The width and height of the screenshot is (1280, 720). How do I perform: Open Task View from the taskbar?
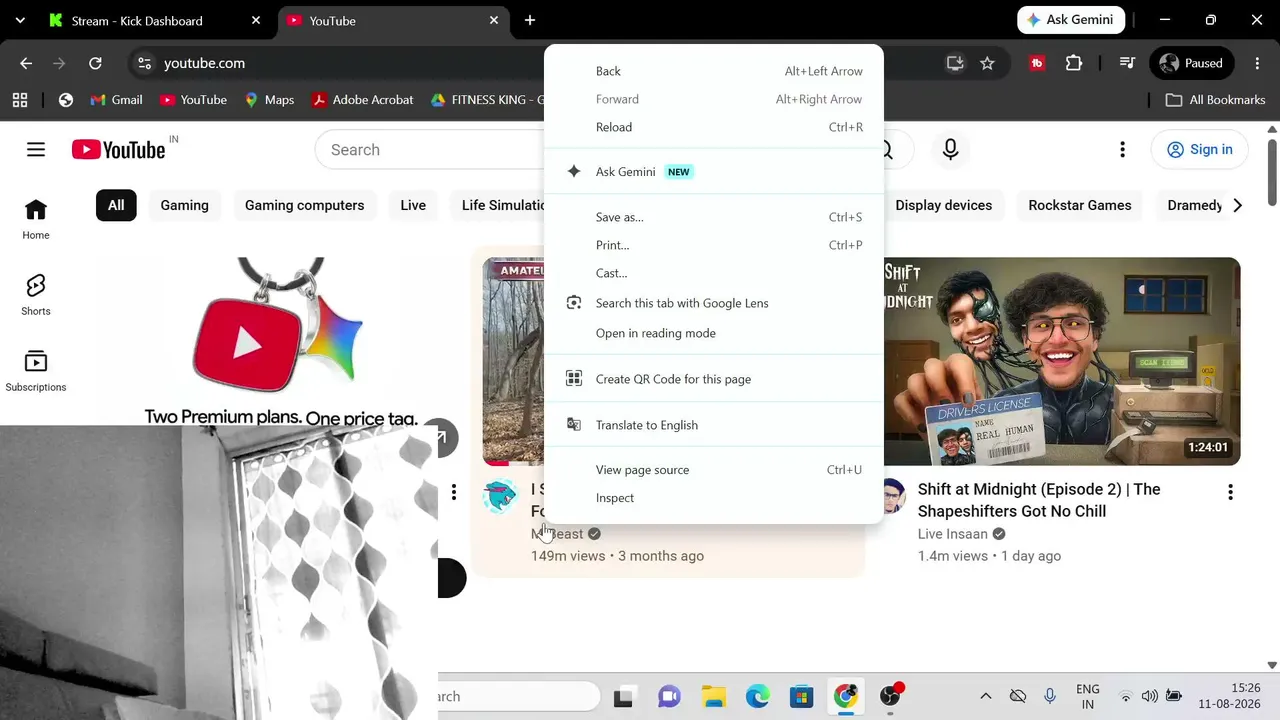[623, 696]
